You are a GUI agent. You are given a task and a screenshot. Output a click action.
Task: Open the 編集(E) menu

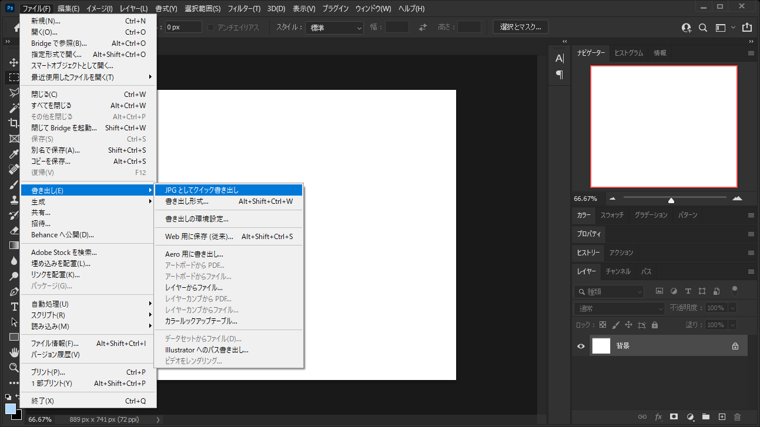[x=68, y=9]
